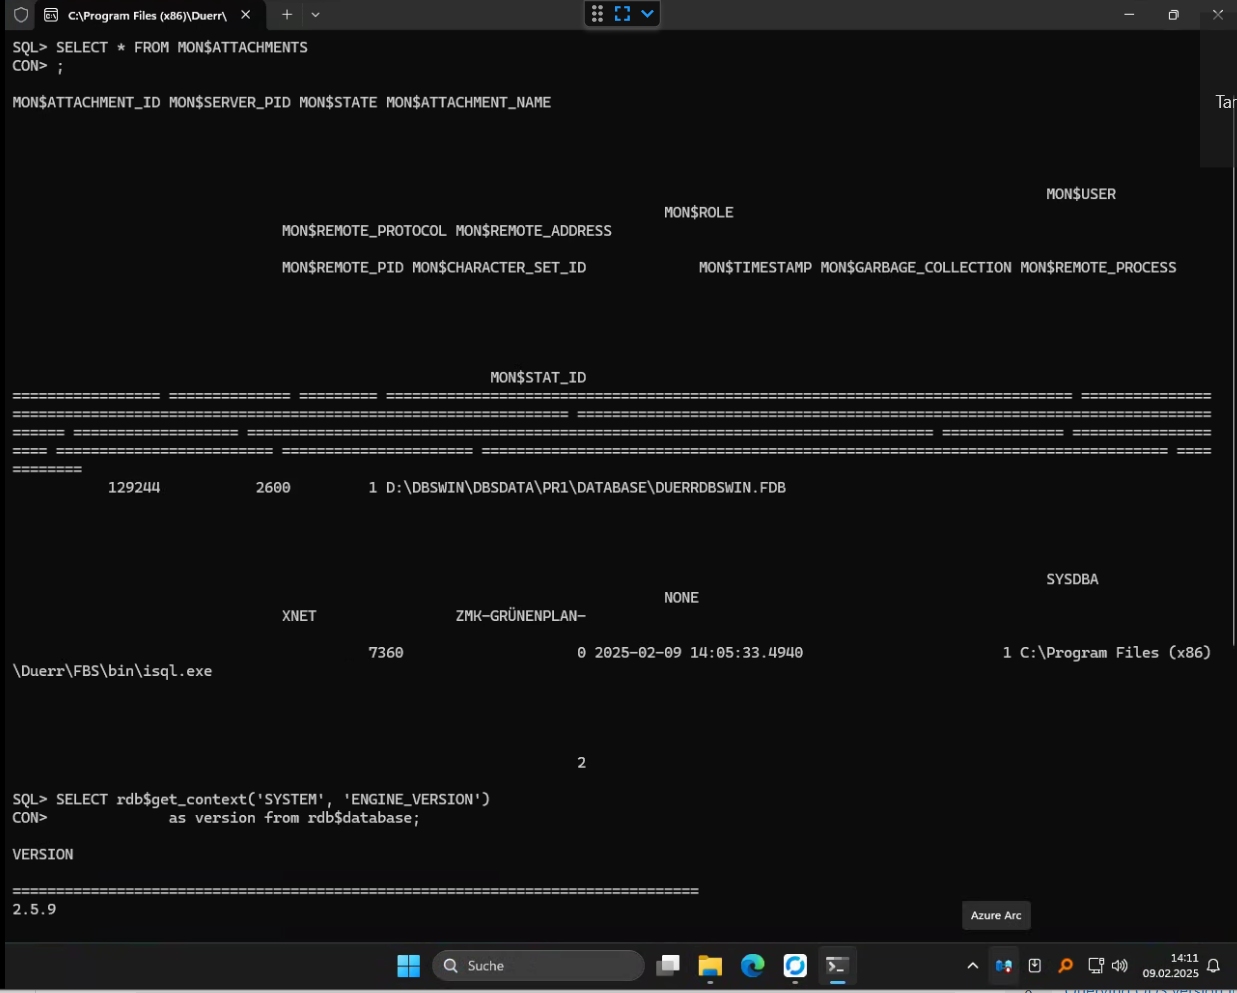1237x993 pixels.
Task: Open Task View from the taskbar
Action: [667, 965]
